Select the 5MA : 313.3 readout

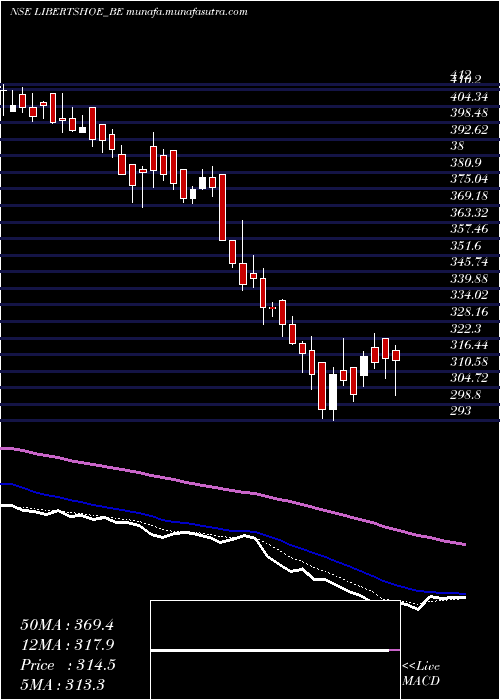(x=62, y=684)
